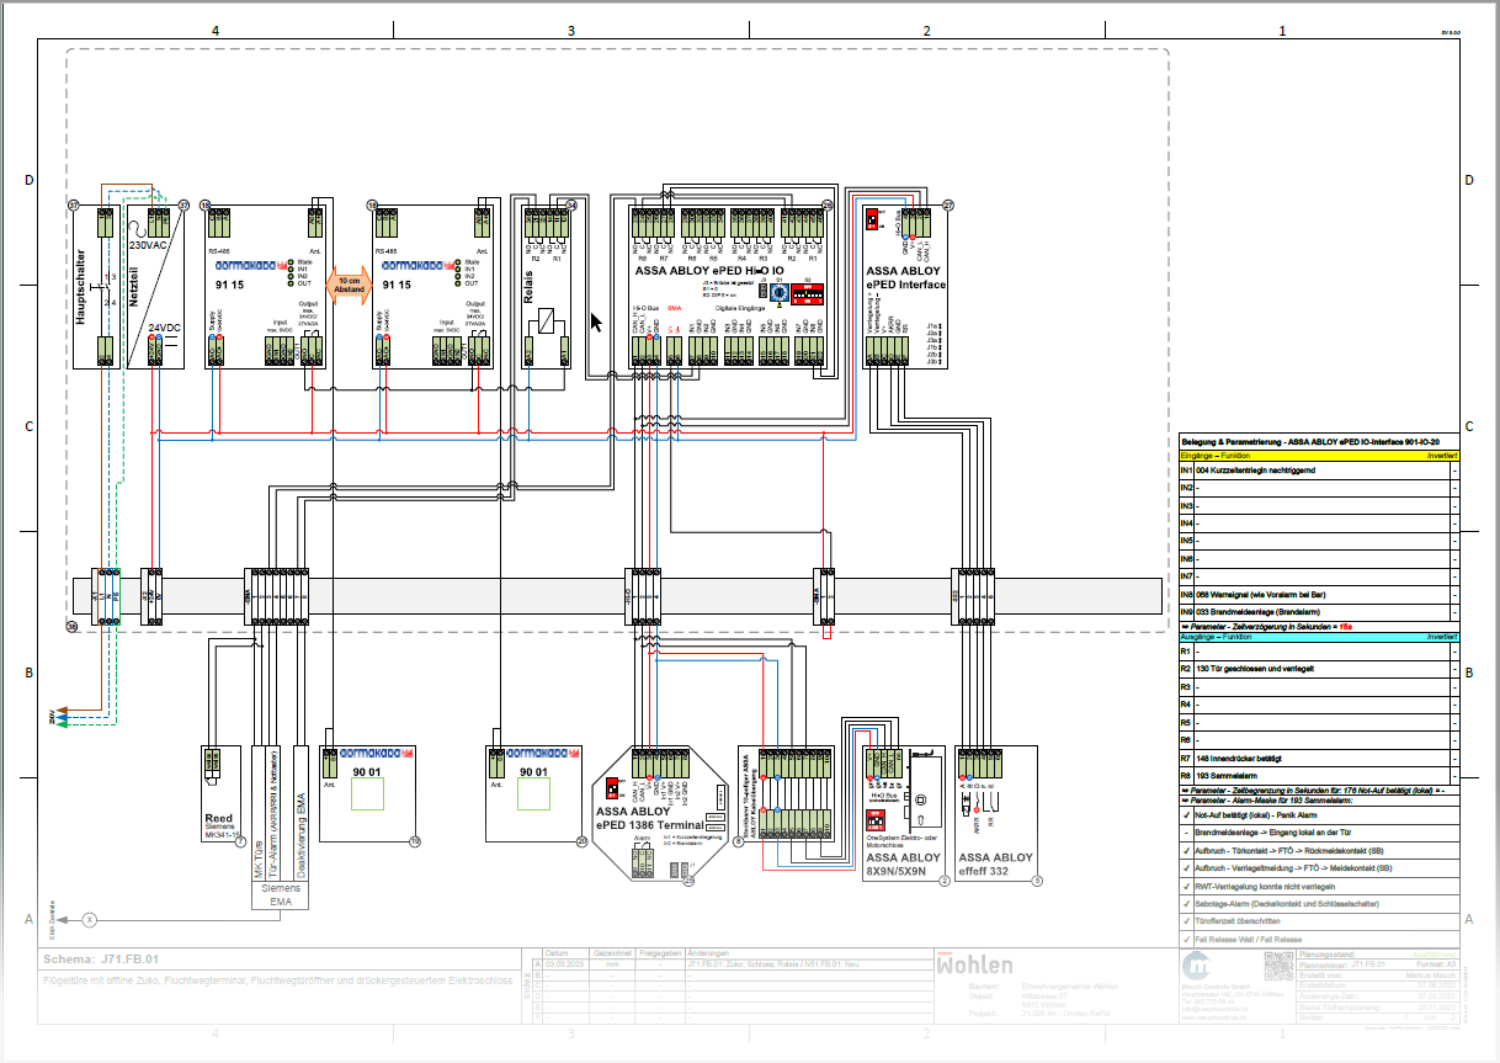The height and width of the screenshot is (1063, 1500).
Task: Select the vertical Relais label
Action: coord(529,288)
